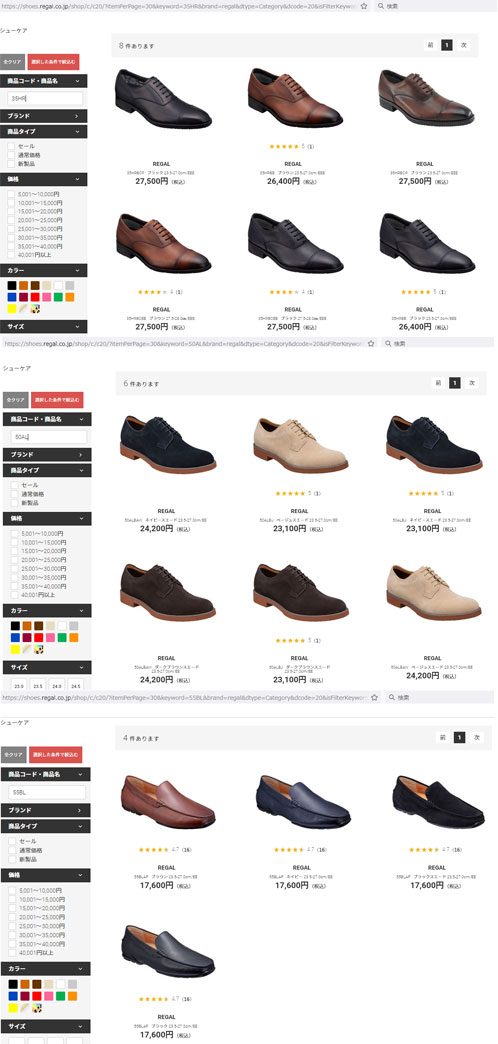Image resolution: width=498 pixels, height=1044 pixels.
Task: Collapse 価格 section on the 50AL page
Action: click(47, 519)
